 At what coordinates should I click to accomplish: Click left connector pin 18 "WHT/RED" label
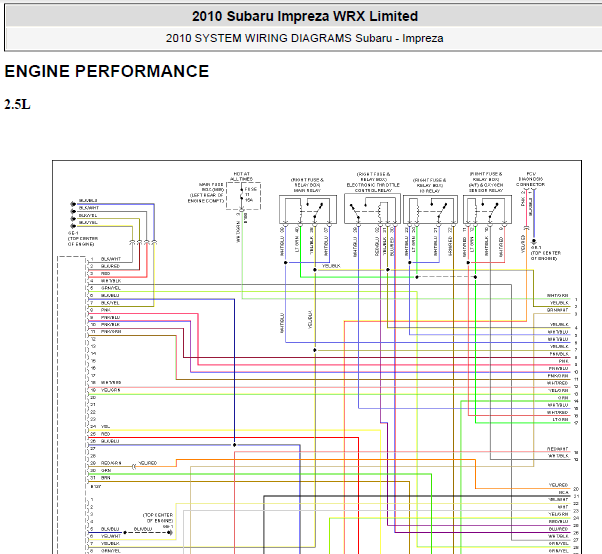pyautogui.click(x=111, y=383)
